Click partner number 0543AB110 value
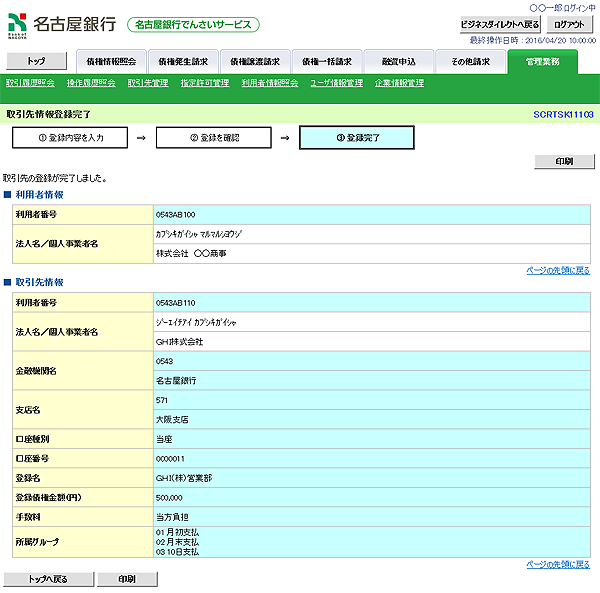Screen dimensions: 600x593 pyautogui.click(x=176, y=303)
